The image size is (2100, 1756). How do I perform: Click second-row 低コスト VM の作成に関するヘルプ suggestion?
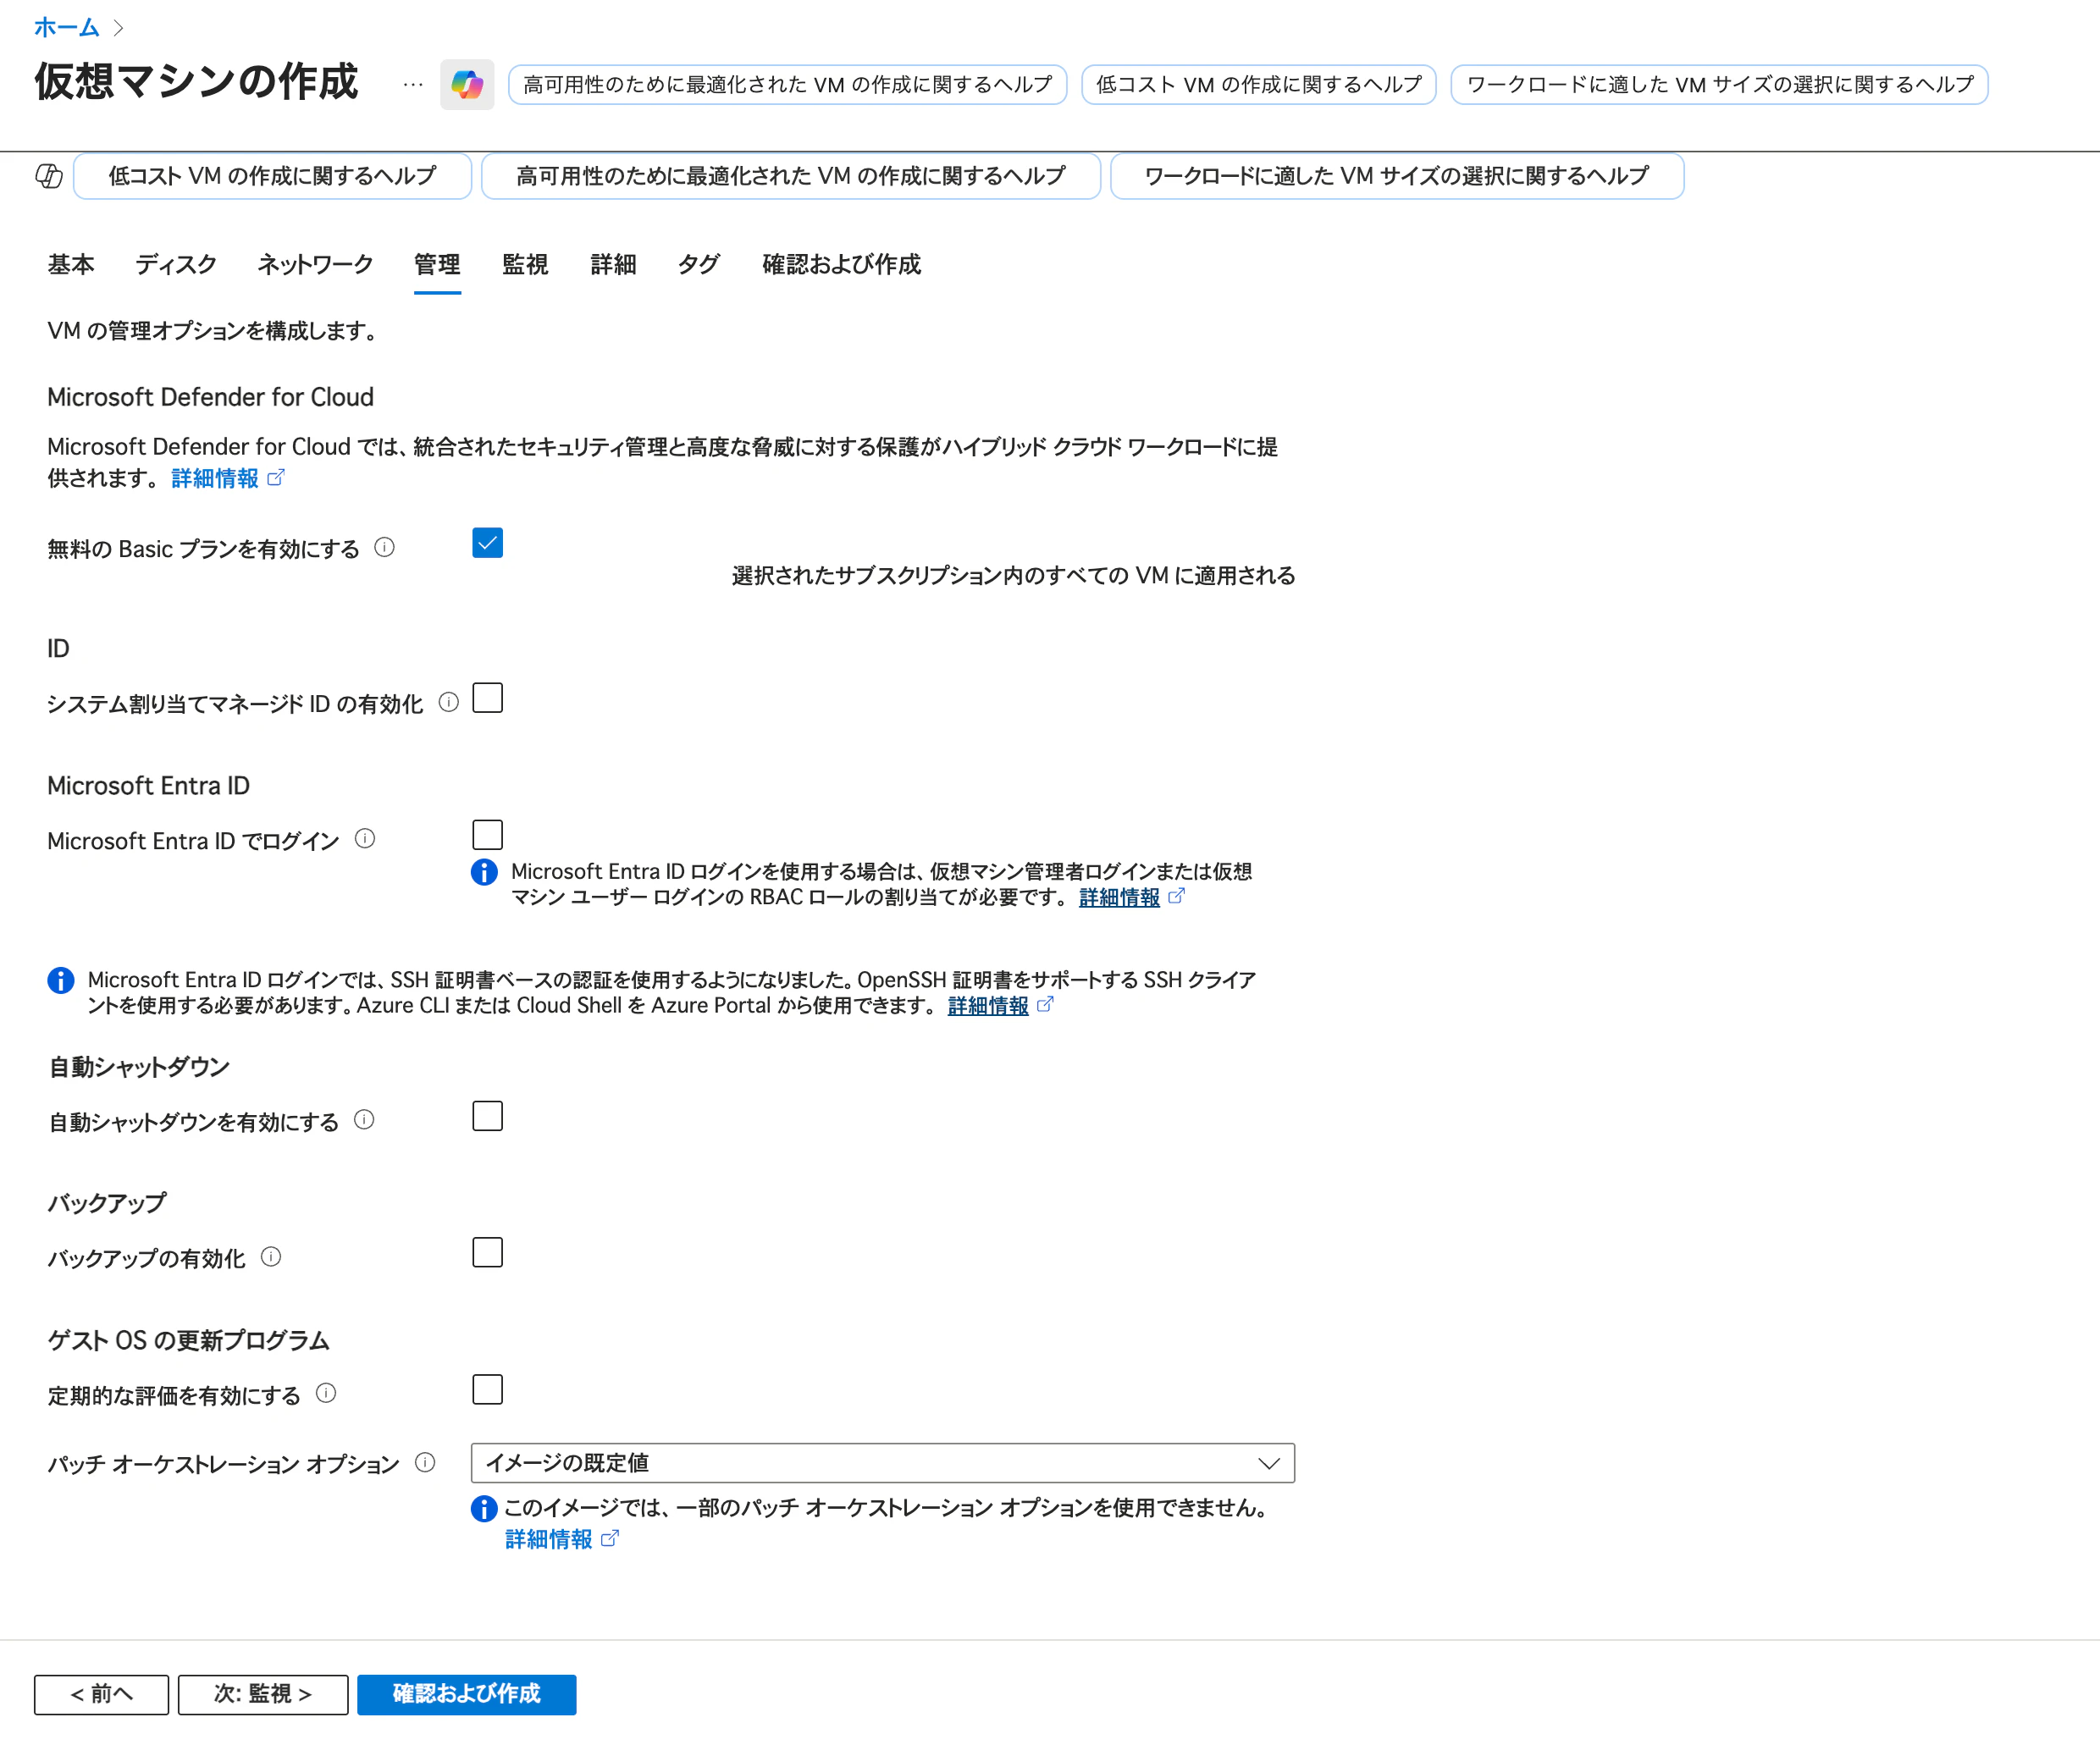coord(272,176)
